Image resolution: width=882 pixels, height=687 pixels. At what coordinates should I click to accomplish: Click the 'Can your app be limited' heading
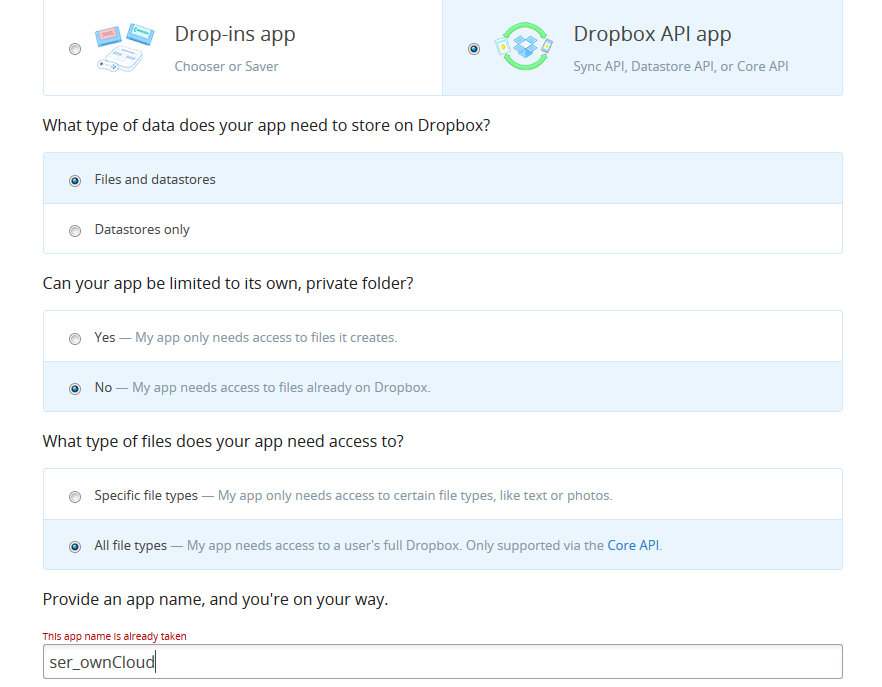pyautogui.click(x=228, y=284)
